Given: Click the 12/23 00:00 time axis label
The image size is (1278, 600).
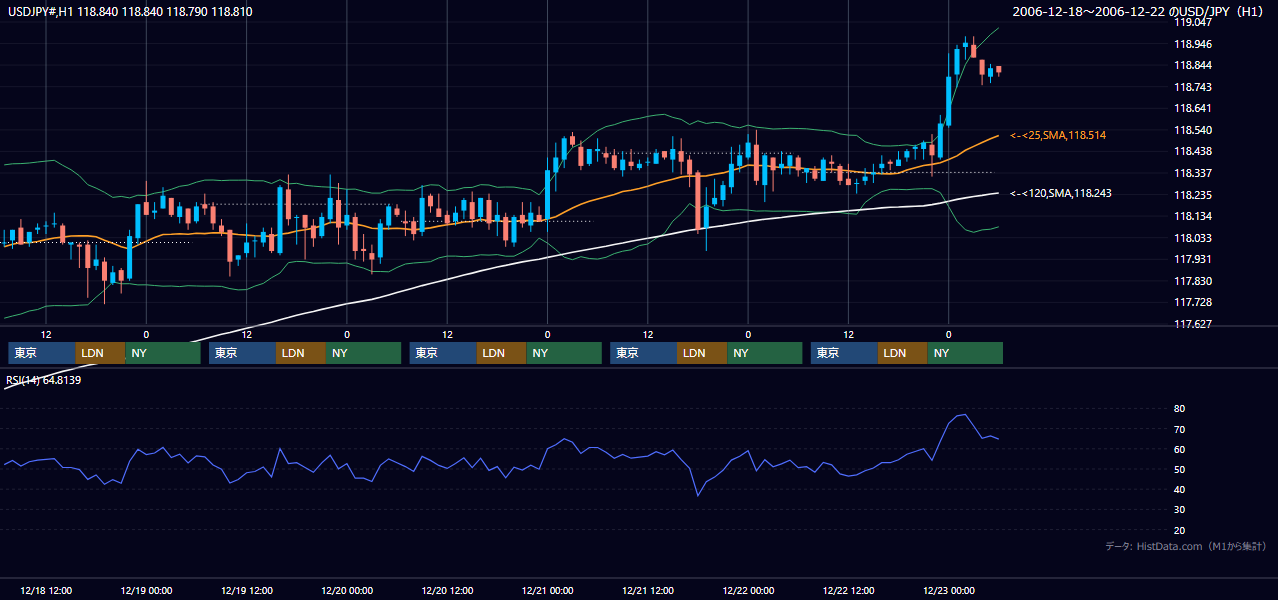Looking at the screenshot, I should [949, 590].
